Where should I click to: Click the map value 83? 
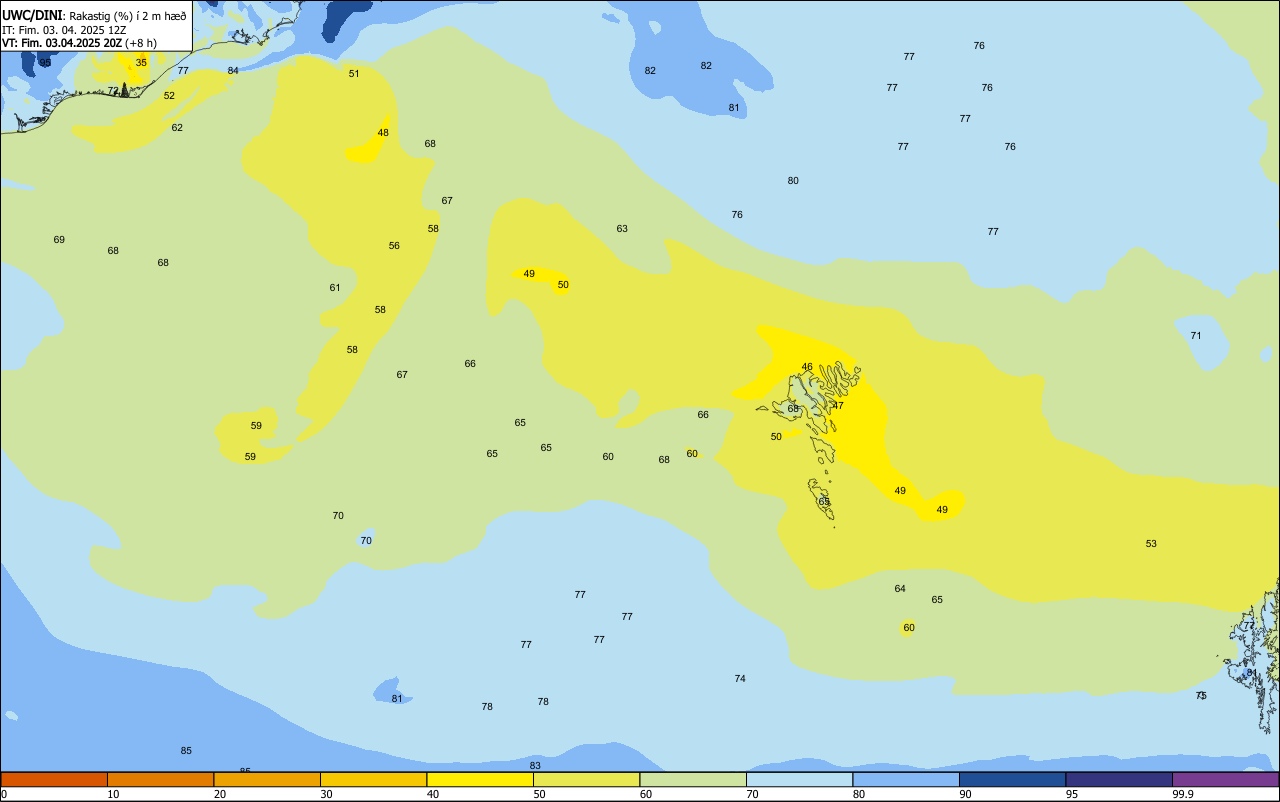coord(535,765)
